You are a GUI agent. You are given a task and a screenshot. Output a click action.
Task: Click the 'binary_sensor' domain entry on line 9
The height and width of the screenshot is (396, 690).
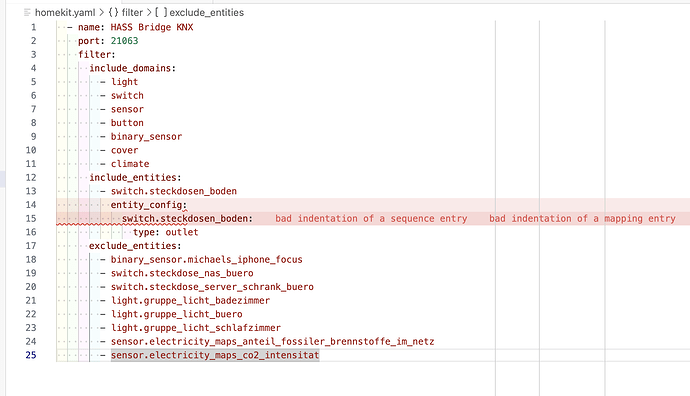[146, 136]
